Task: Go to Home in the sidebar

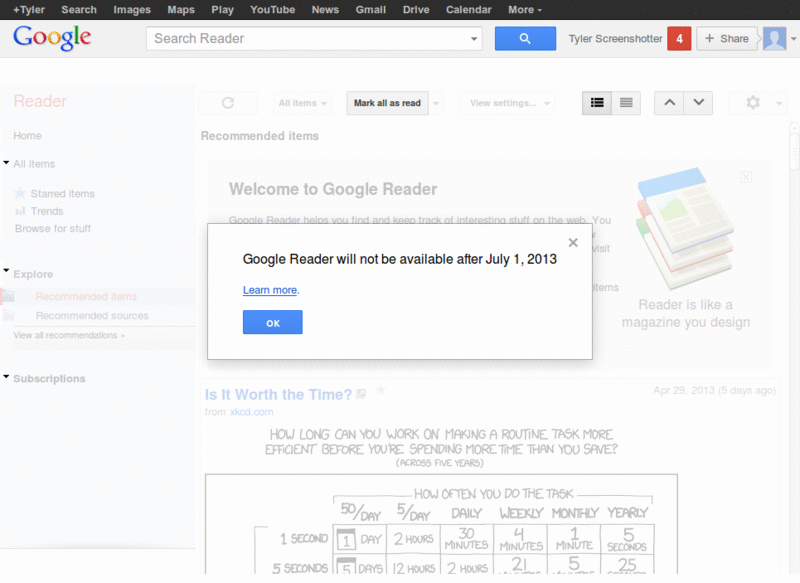Action: coord(27,136)
